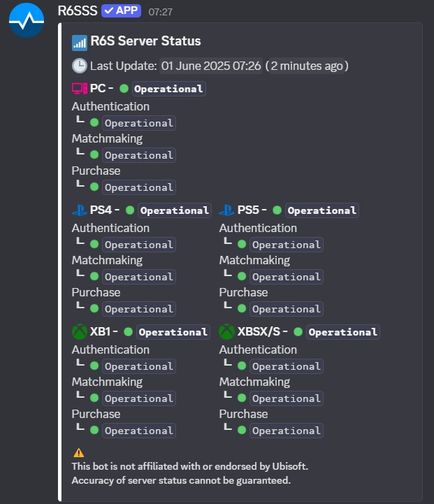
Task: Click the 07:27 message timestamp
Action: (x=160, y=12)
